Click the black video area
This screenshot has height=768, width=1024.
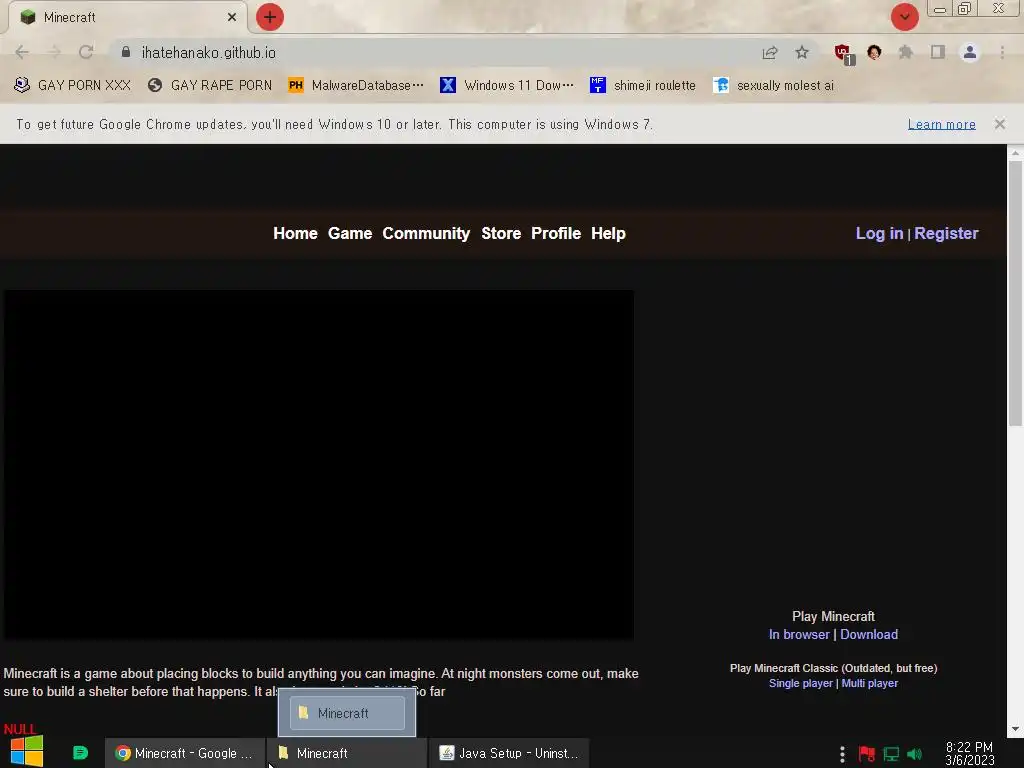point(319,465)
